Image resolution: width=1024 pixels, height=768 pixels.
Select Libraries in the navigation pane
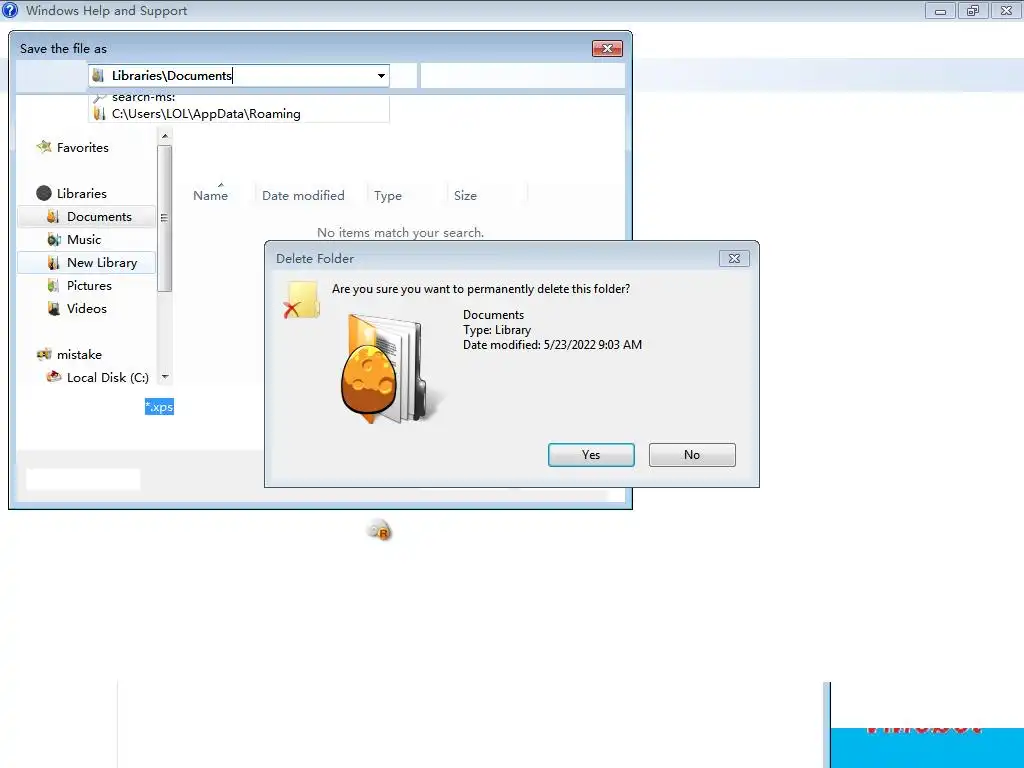pos(81,193)
